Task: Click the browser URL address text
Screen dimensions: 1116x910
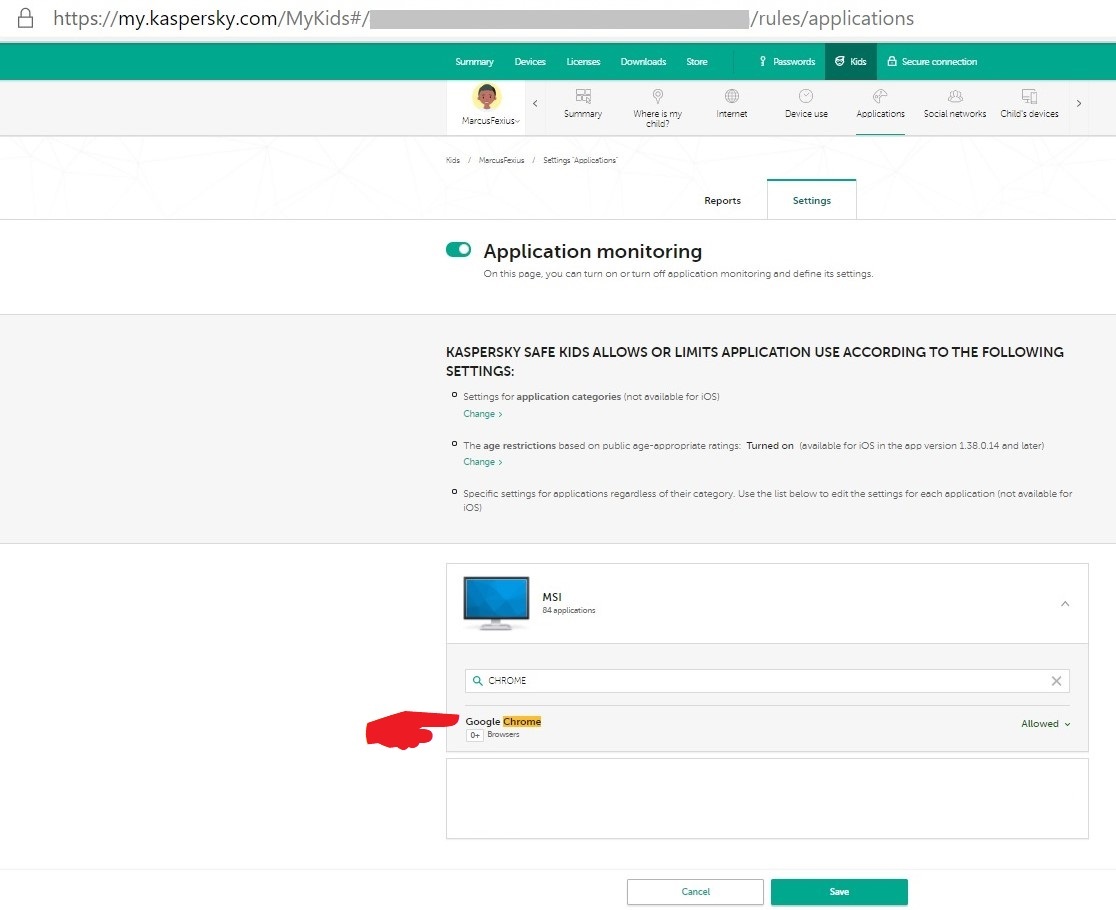Action: 483,18
